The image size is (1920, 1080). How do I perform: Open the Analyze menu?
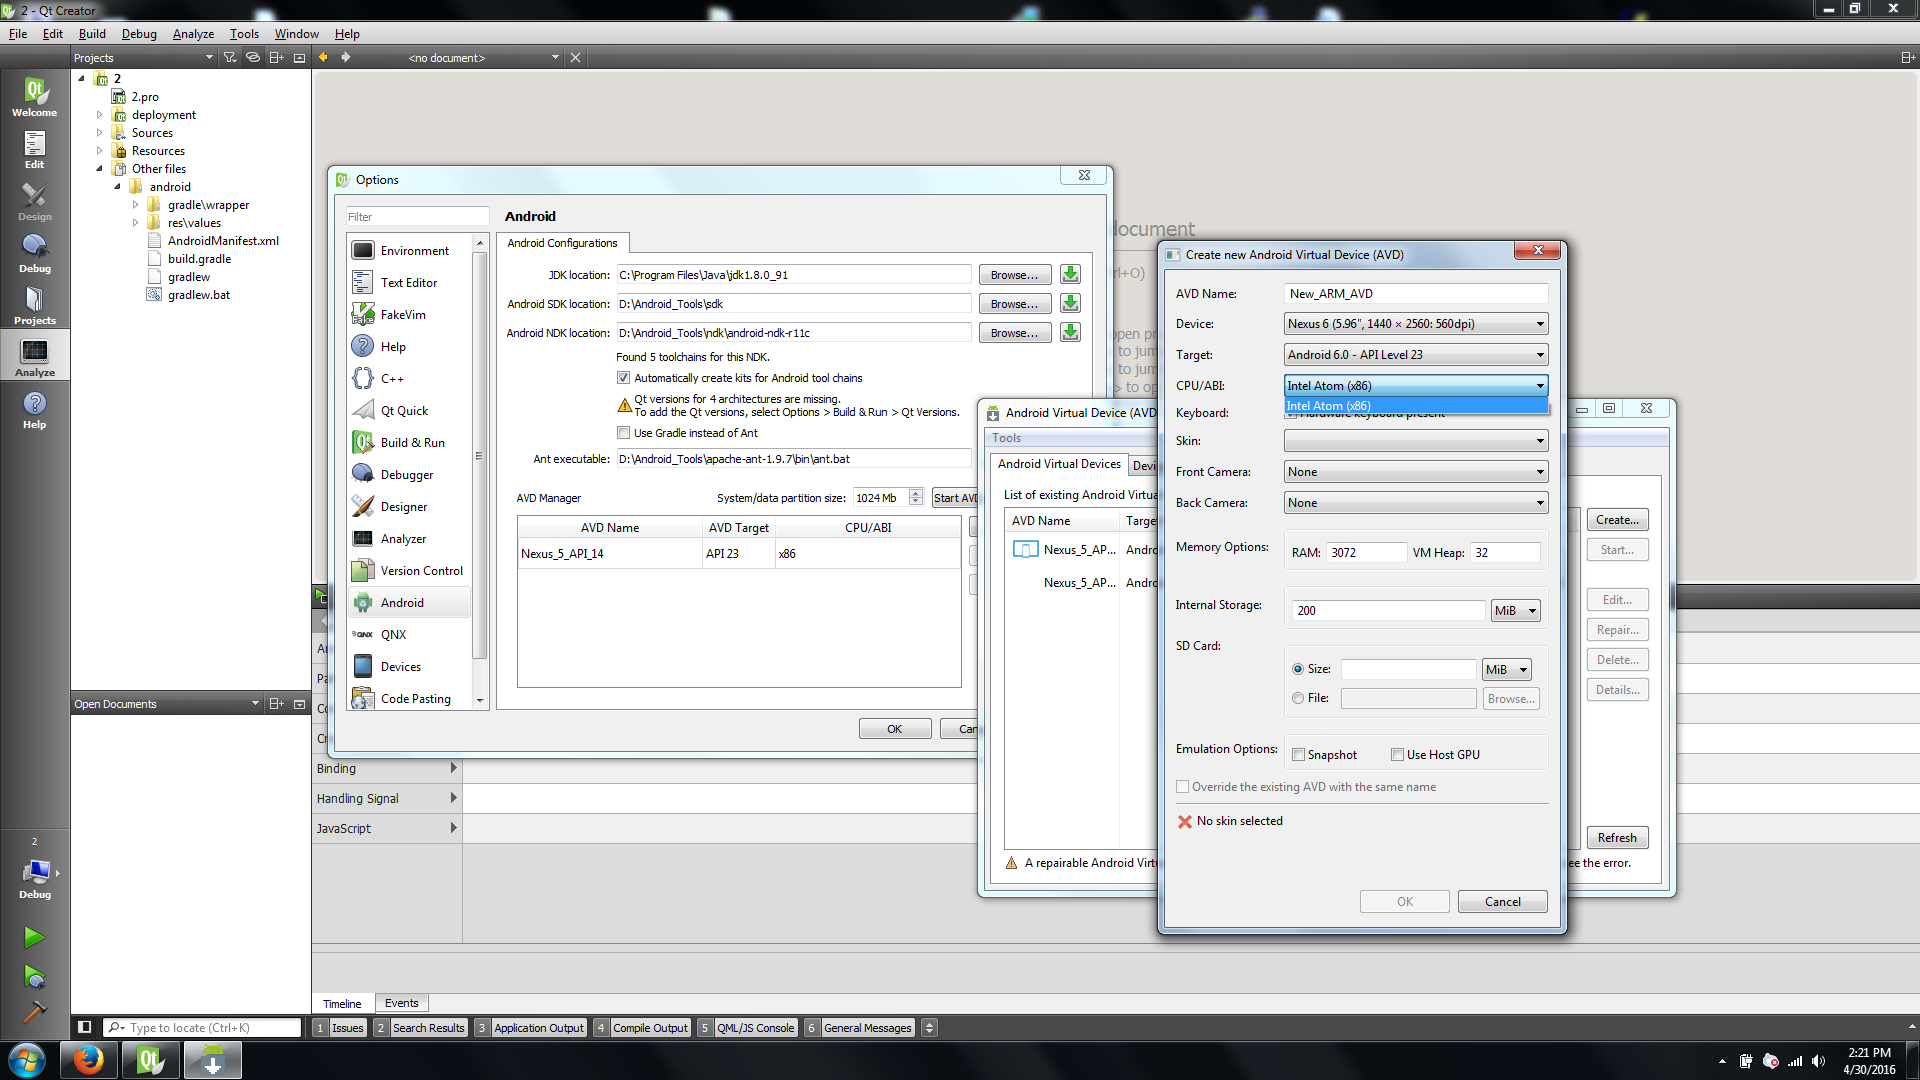[193, 33]
